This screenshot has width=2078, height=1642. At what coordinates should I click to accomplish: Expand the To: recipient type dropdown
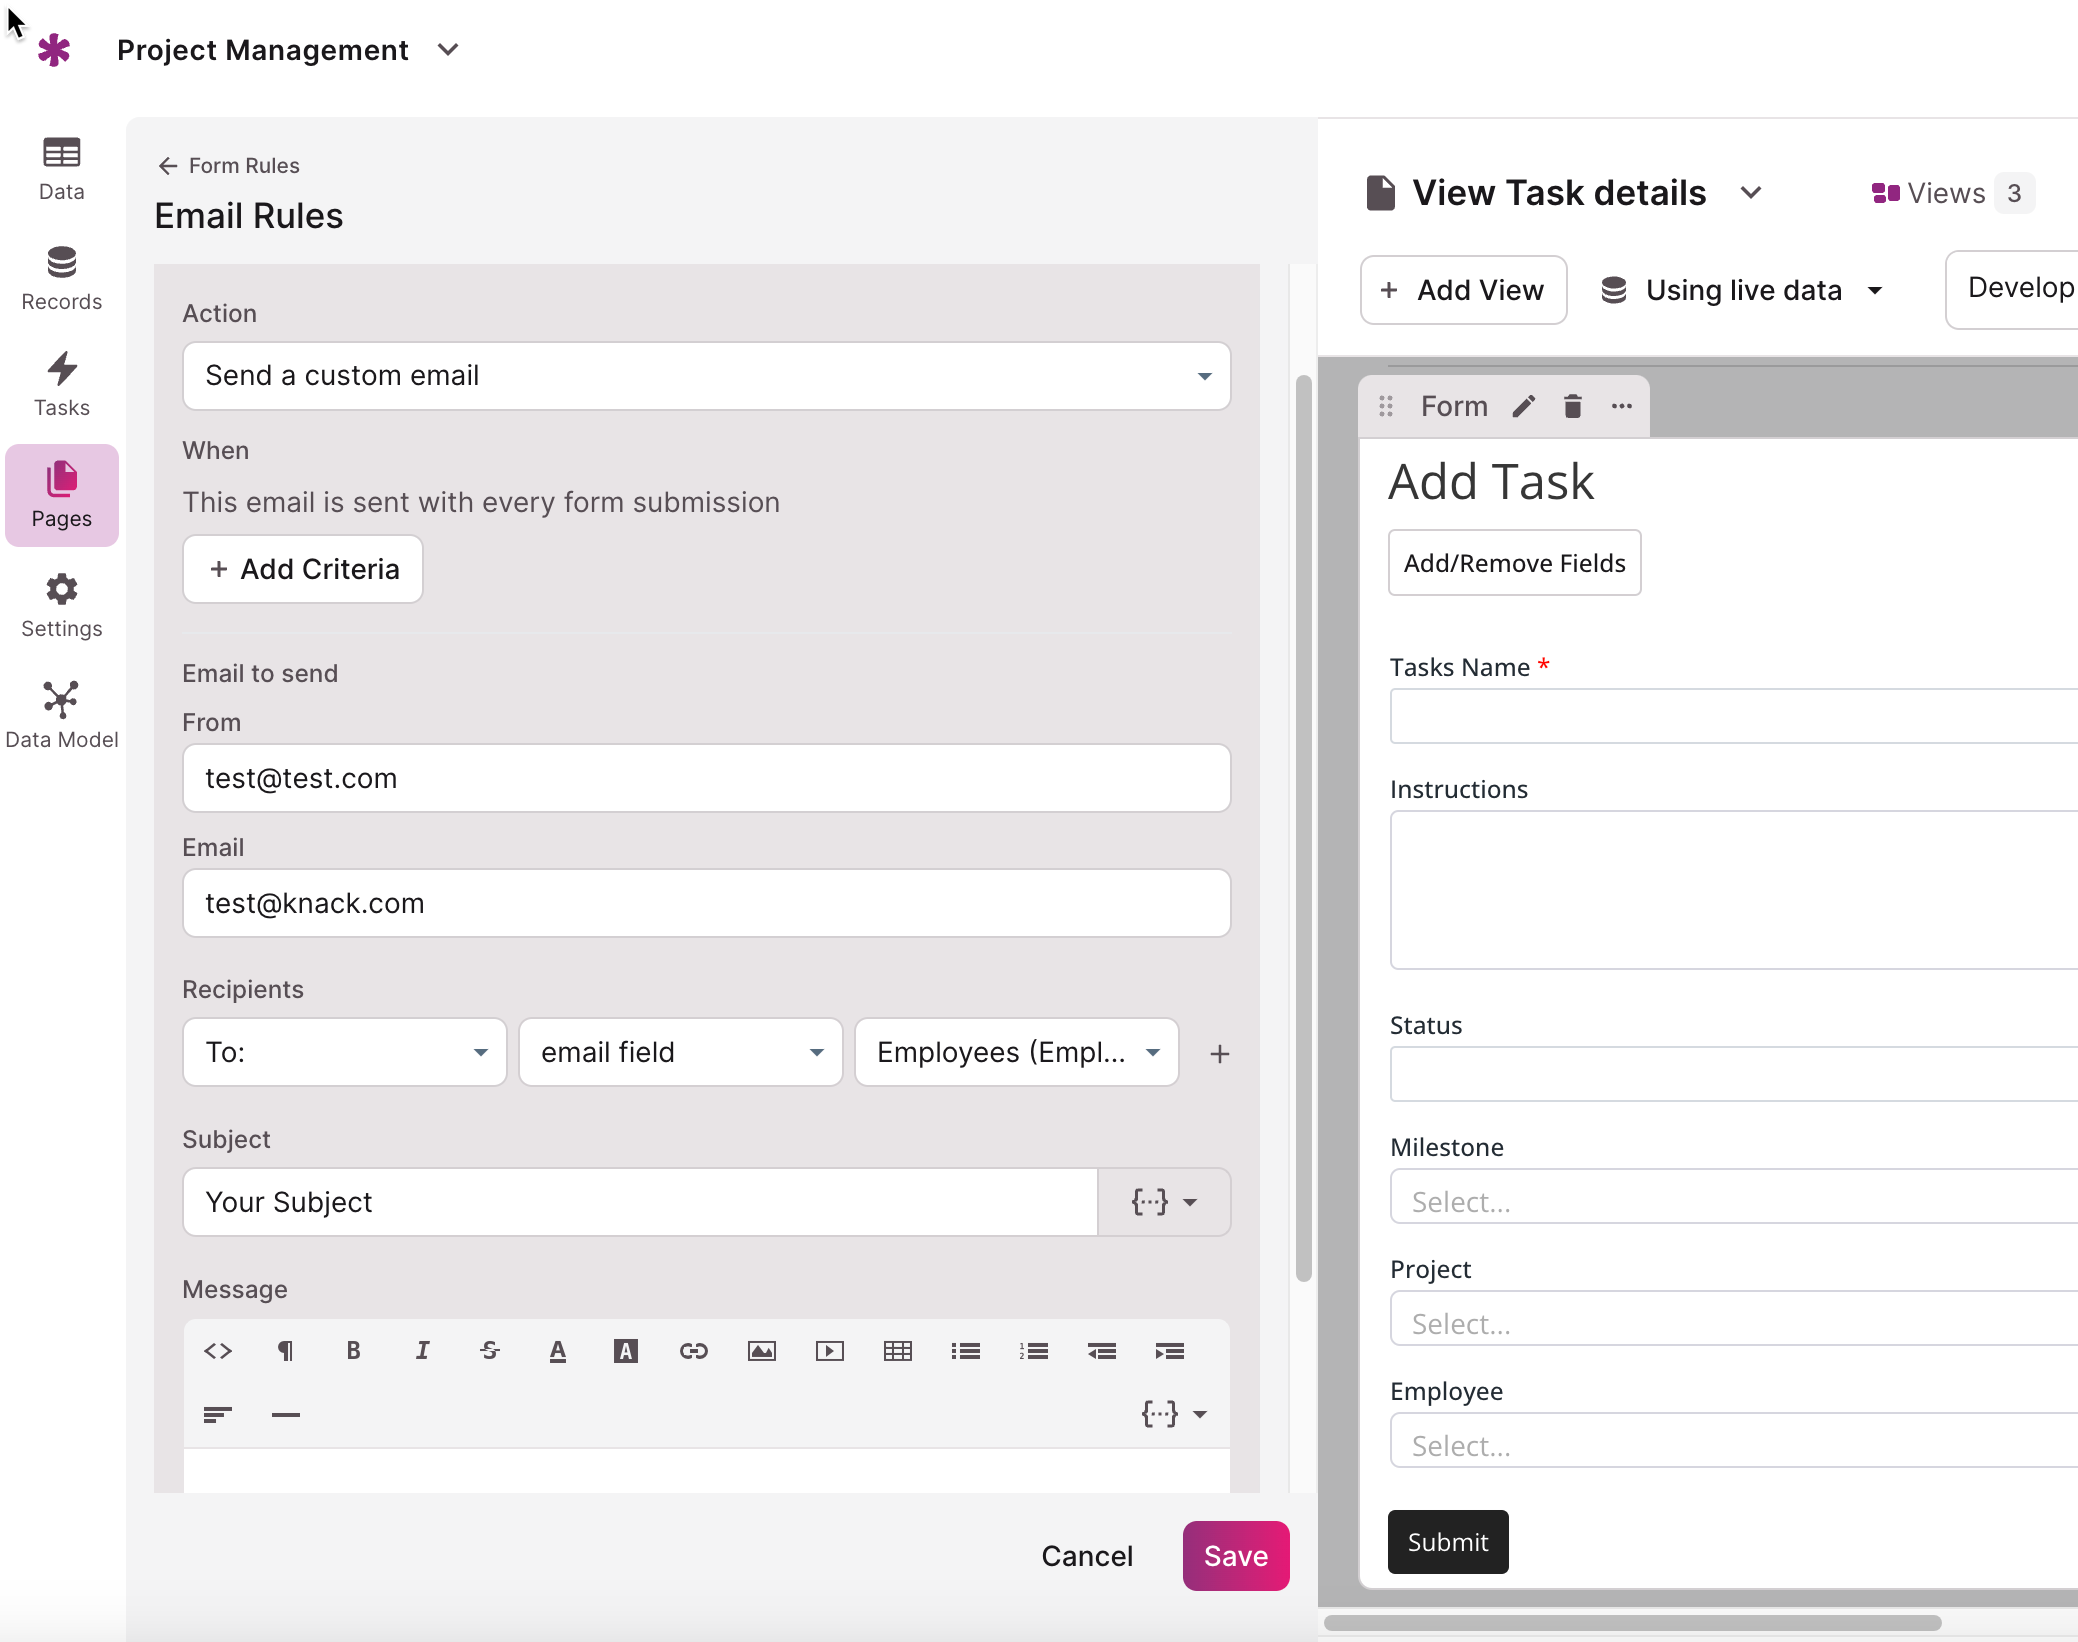click(x=345, y=1052)
